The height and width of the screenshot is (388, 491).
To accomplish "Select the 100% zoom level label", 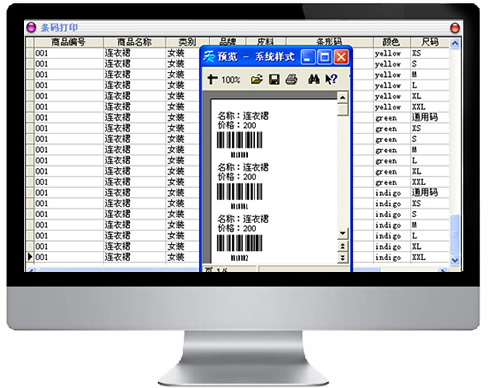I will [x=231, y=80].
